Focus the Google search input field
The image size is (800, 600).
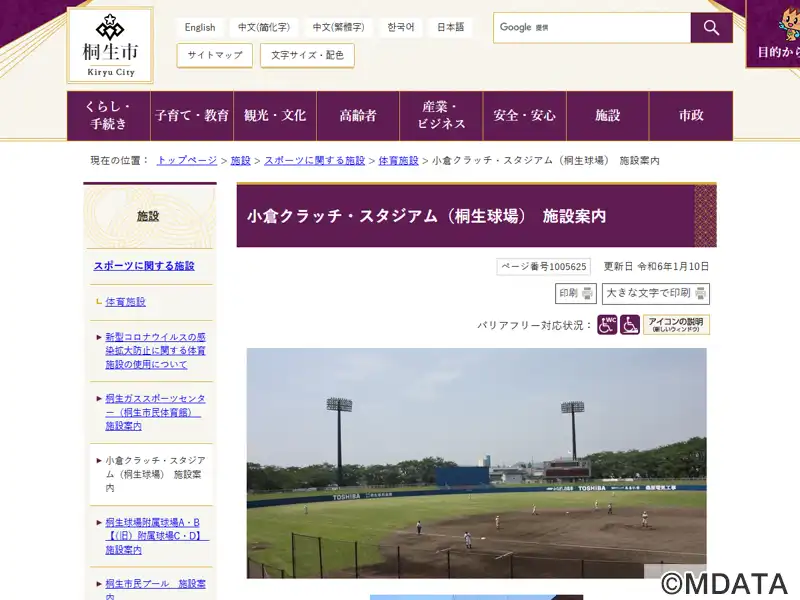592,28
